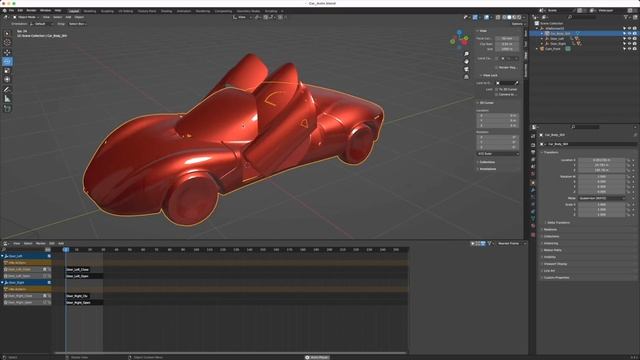Switch to the Animation workspace tab
The image size is (640, 360).
pos(184,11)
